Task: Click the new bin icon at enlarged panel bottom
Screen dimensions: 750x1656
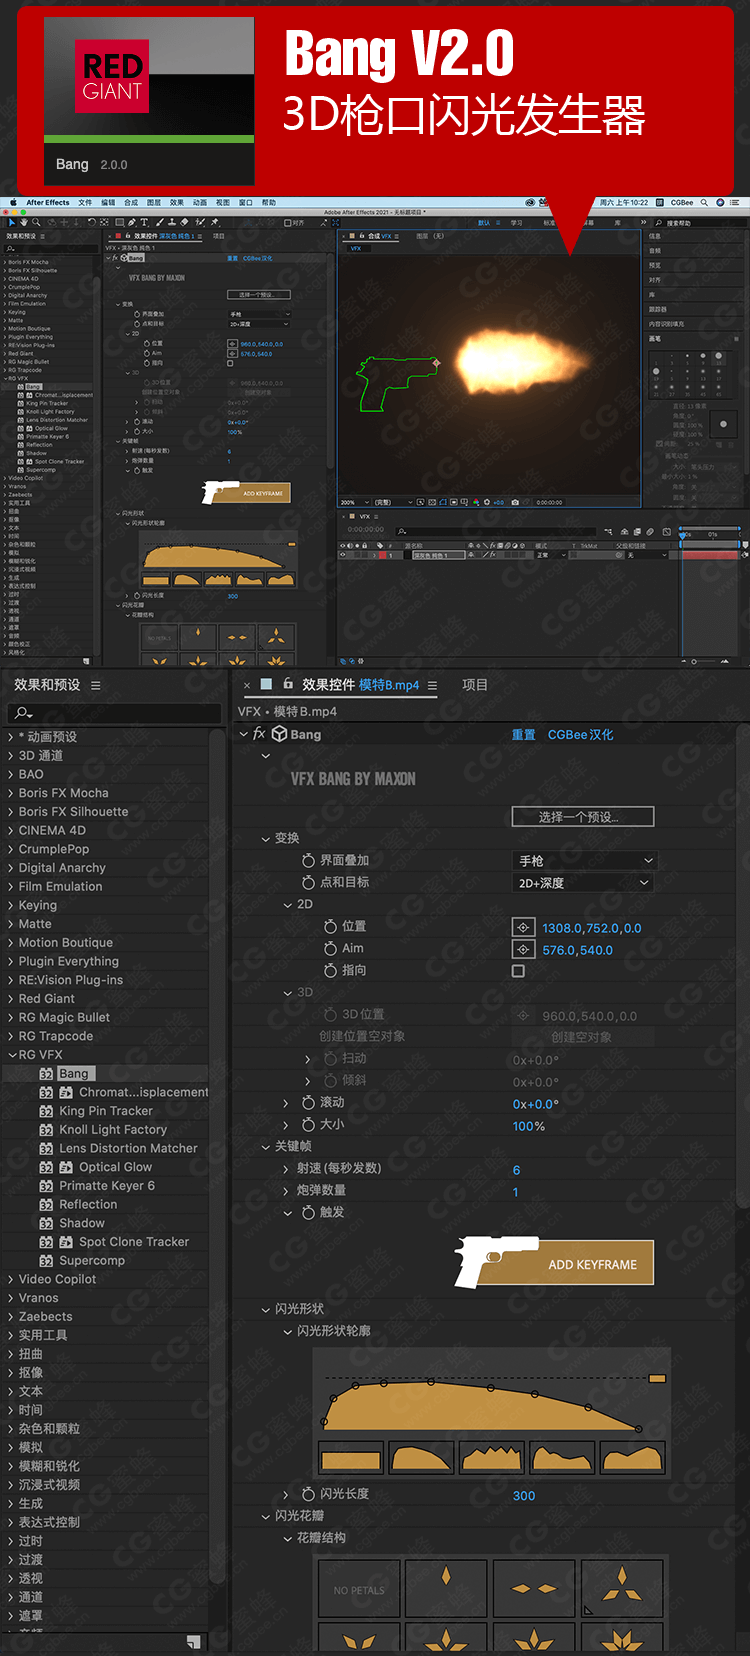Action: pyautogui.click(x=194, y=1642)
